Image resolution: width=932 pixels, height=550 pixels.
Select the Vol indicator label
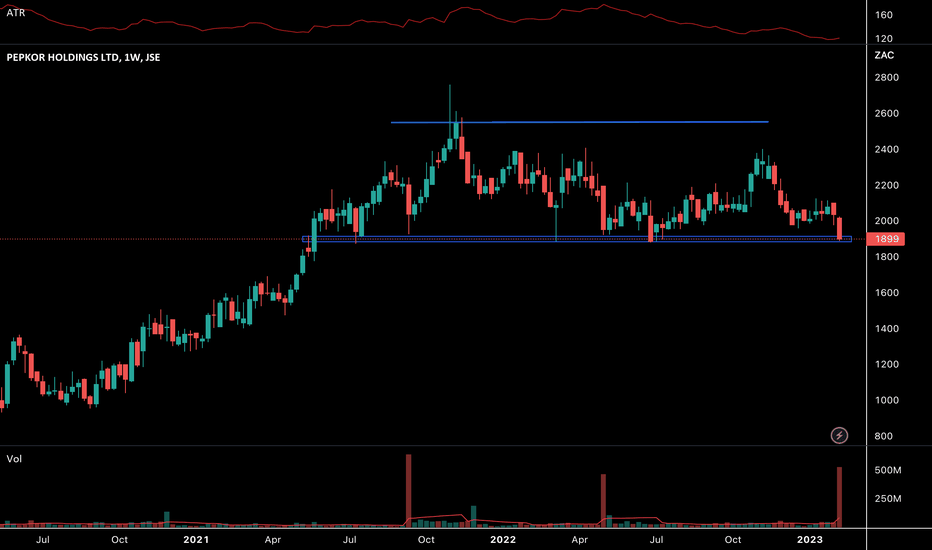click(14, 459)
